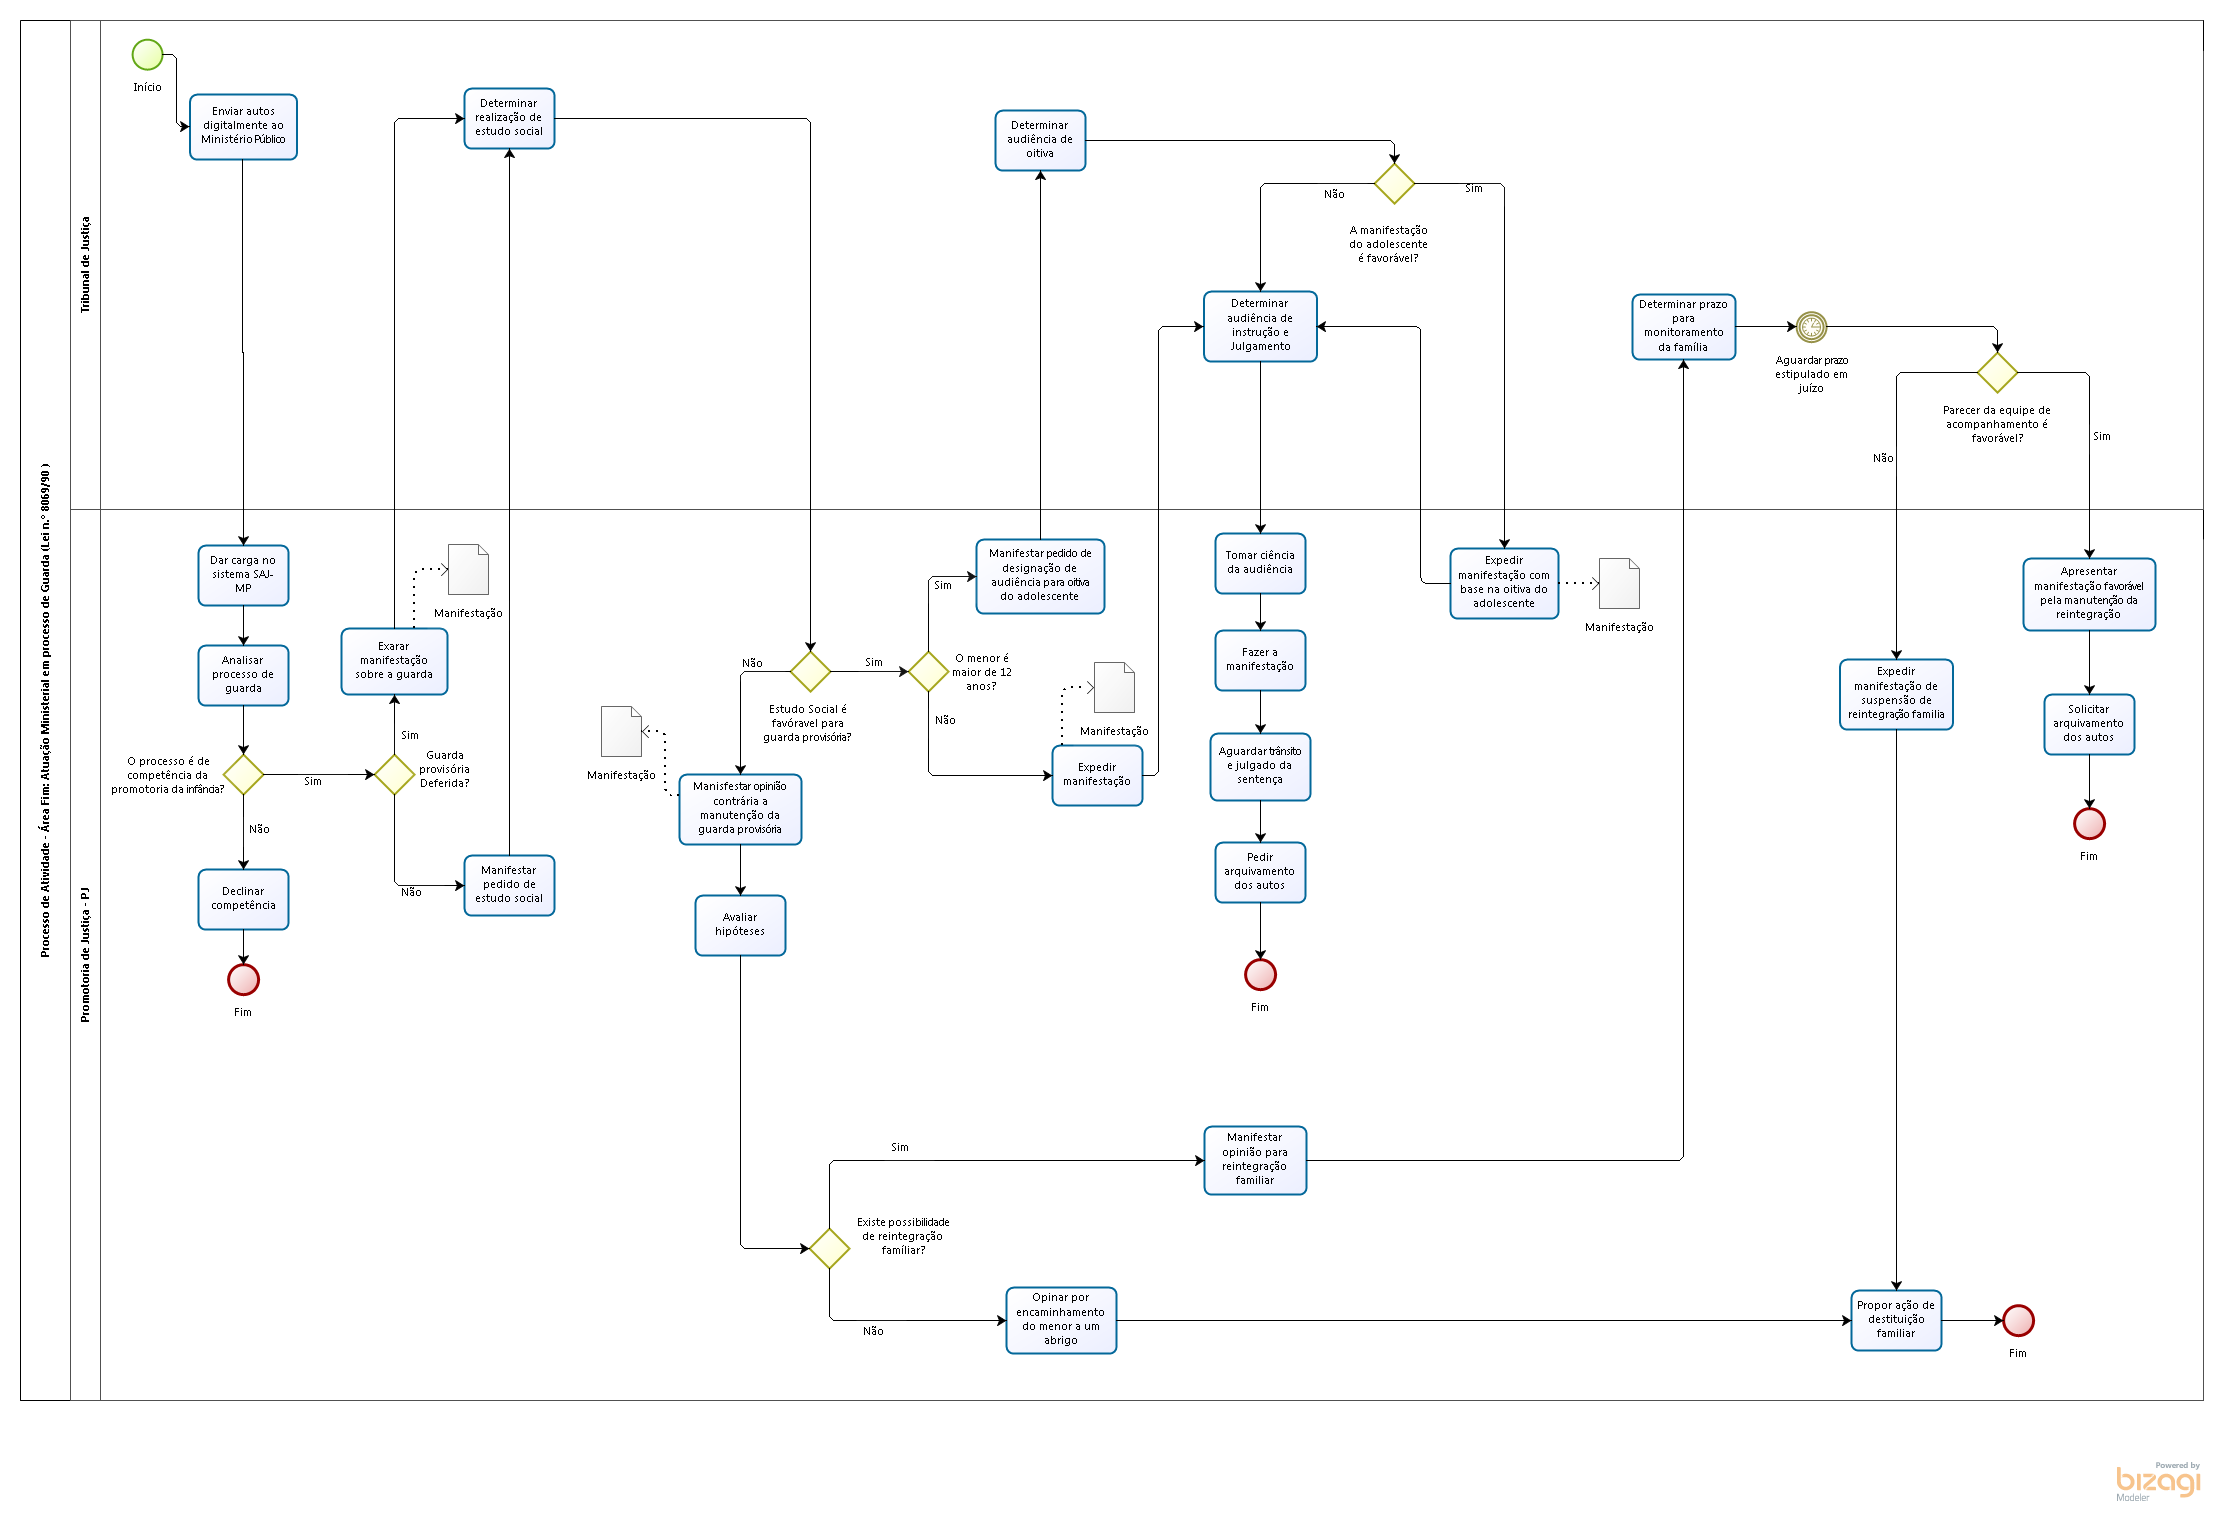Click the Fim end event after Propor ação
This screenshot has width=2223, height=1513.
click(2018, 1320)
